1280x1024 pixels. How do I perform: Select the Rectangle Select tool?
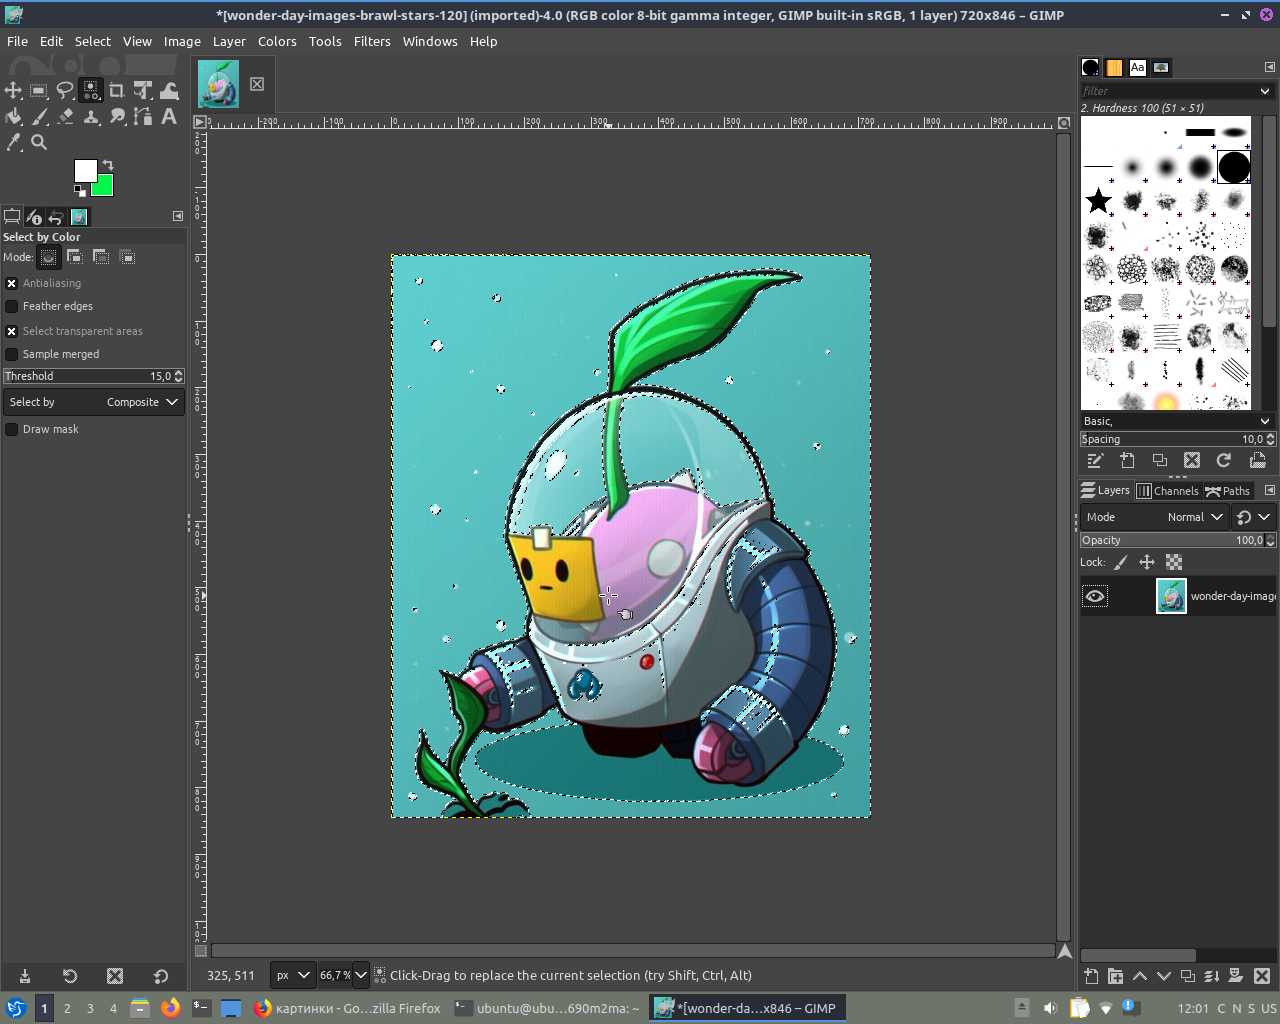(x=39, y=90)
